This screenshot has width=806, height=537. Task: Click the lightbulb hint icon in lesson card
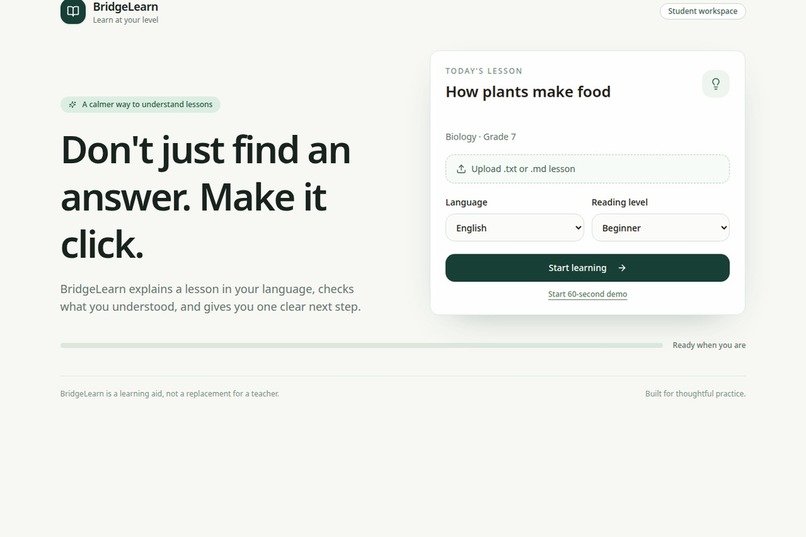coord(716,84)
